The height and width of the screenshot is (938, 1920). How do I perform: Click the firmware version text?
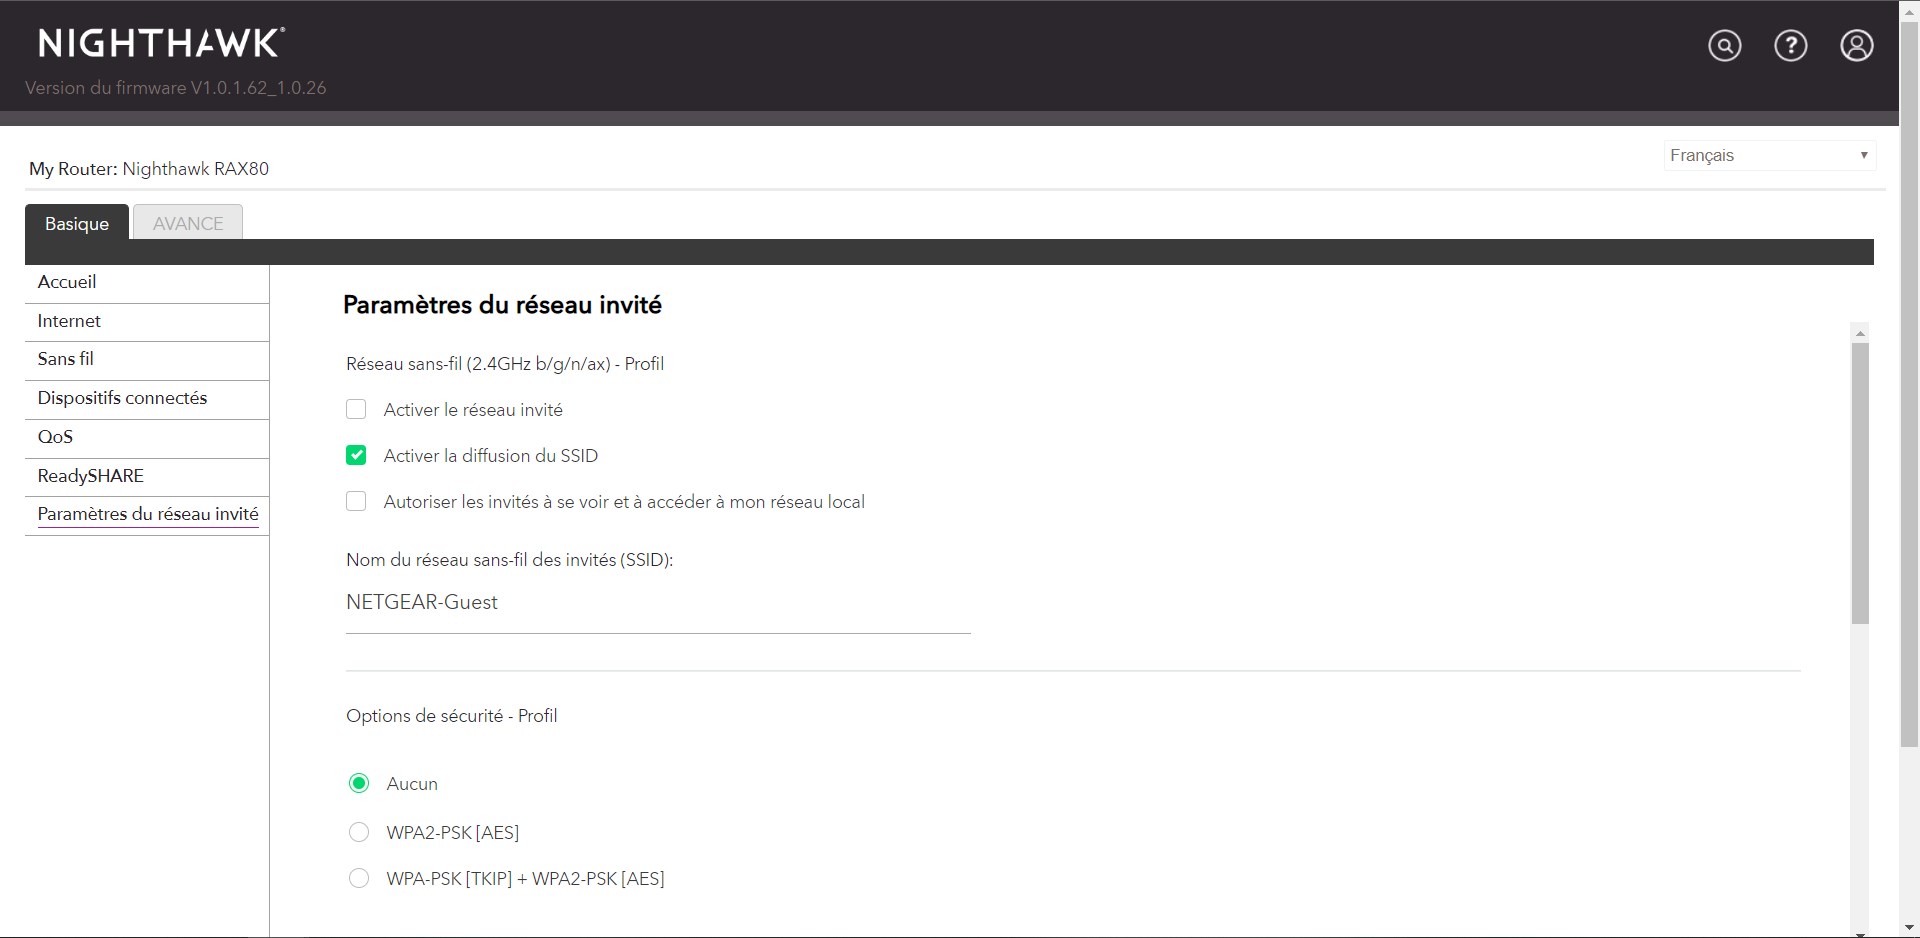176,88
